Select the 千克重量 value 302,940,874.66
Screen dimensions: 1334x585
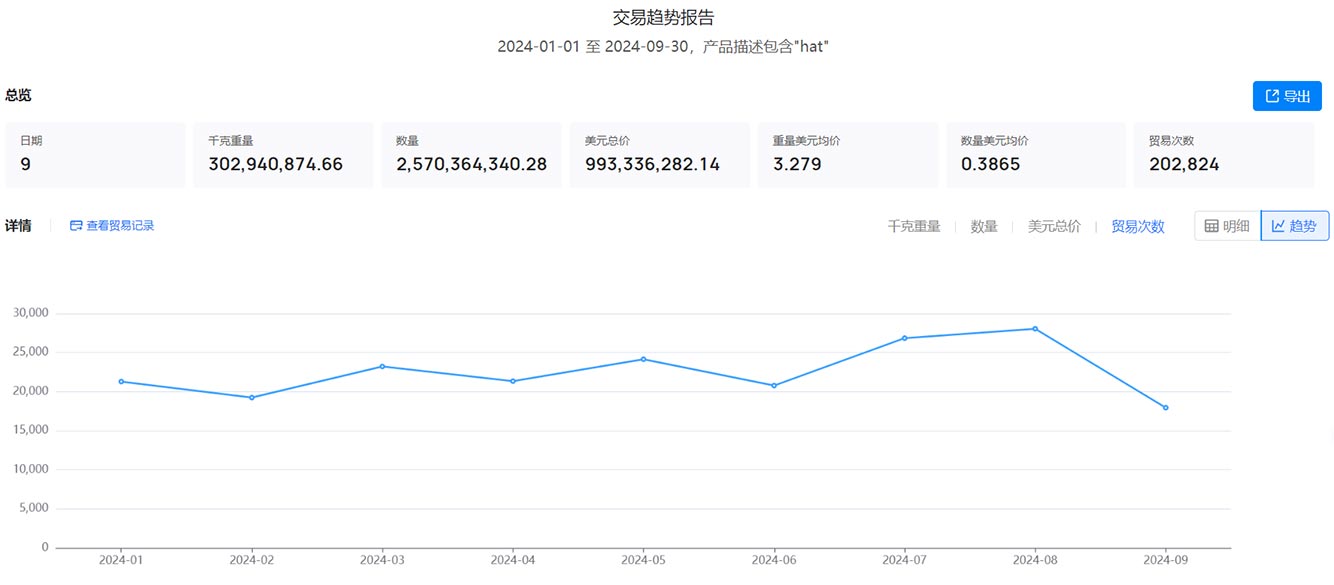275,165
